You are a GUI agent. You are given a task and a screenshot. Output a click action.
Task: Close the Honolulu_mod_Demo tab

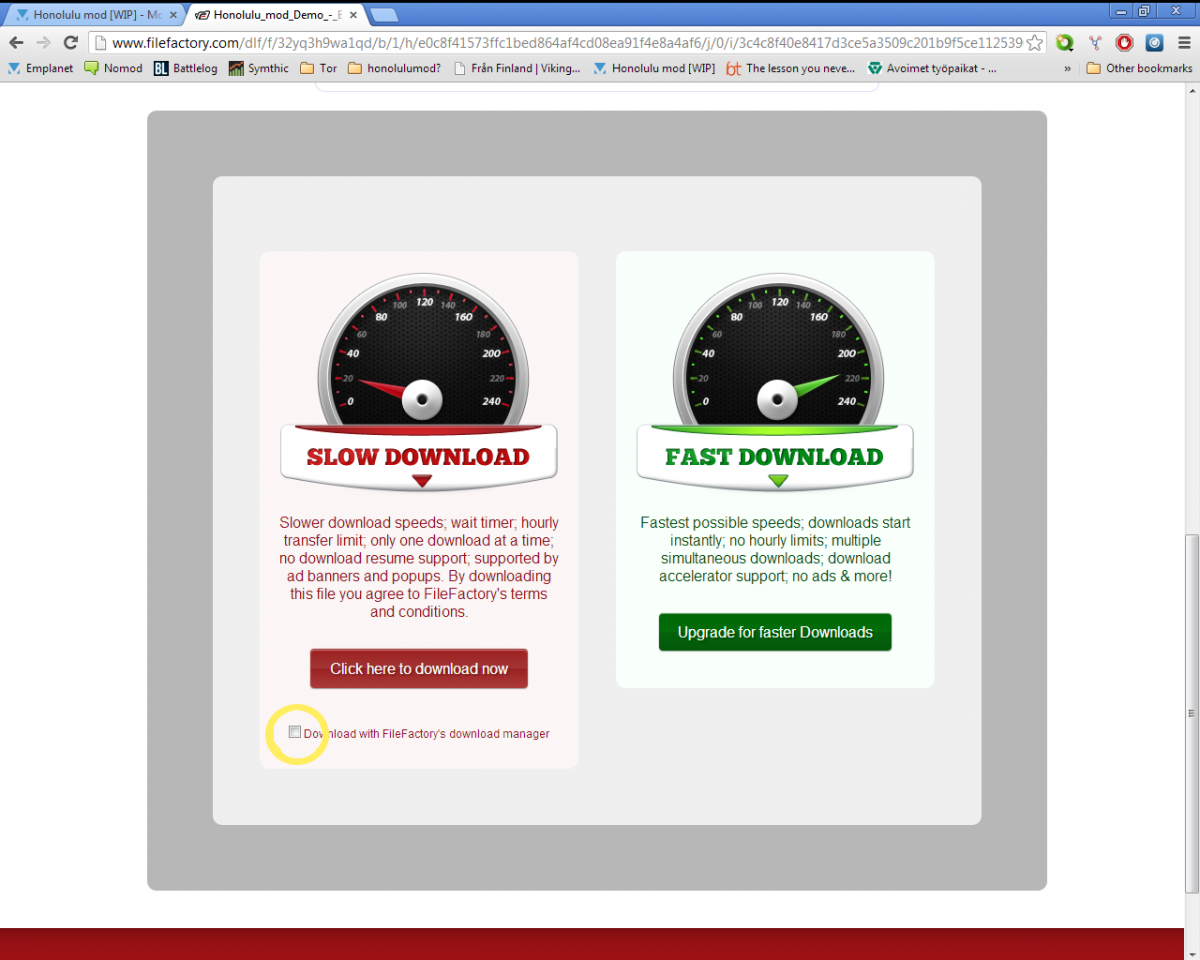pyautogui.click(x=354, y=15)
